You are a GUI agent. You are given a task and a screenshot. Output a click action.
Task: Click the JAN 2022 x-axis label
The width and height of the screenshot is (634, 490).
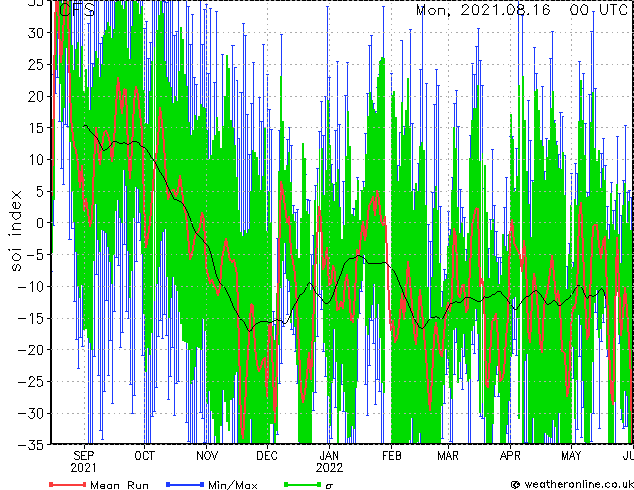tap(329, 461)
